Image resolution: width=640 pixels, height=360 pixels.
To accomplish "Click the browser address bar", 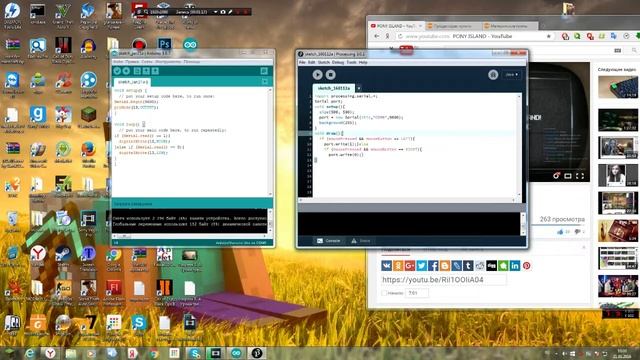I will [x=473, y=36].
